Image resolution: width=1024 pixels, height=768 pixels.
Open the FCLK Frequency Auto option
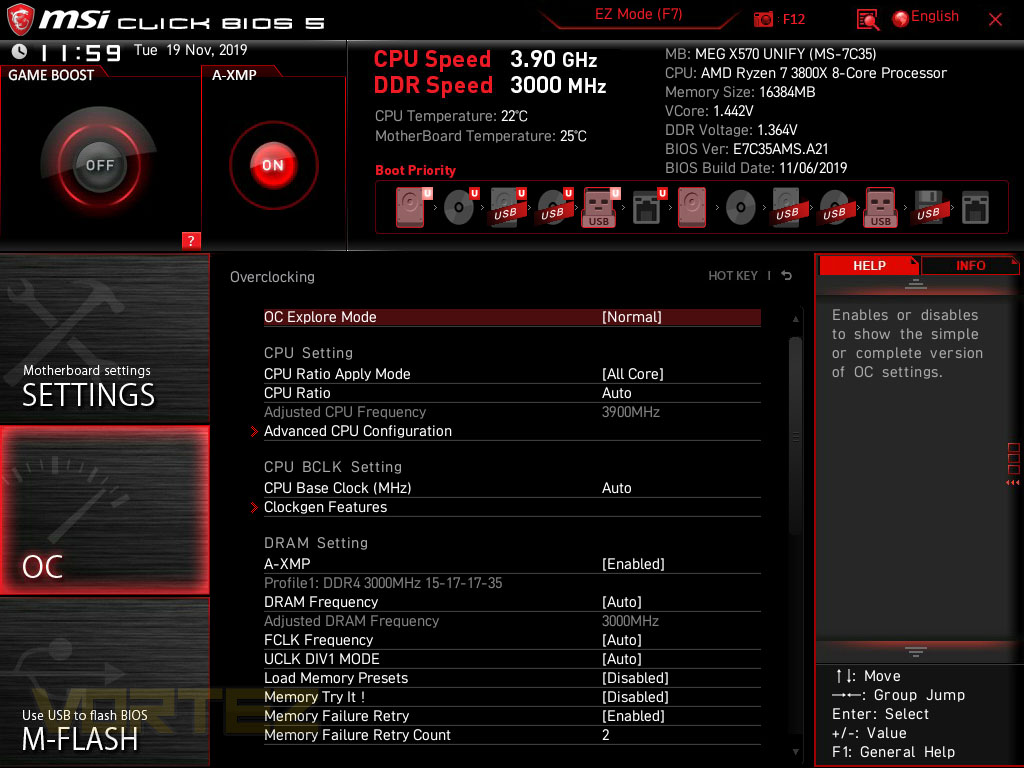point(512,640)
